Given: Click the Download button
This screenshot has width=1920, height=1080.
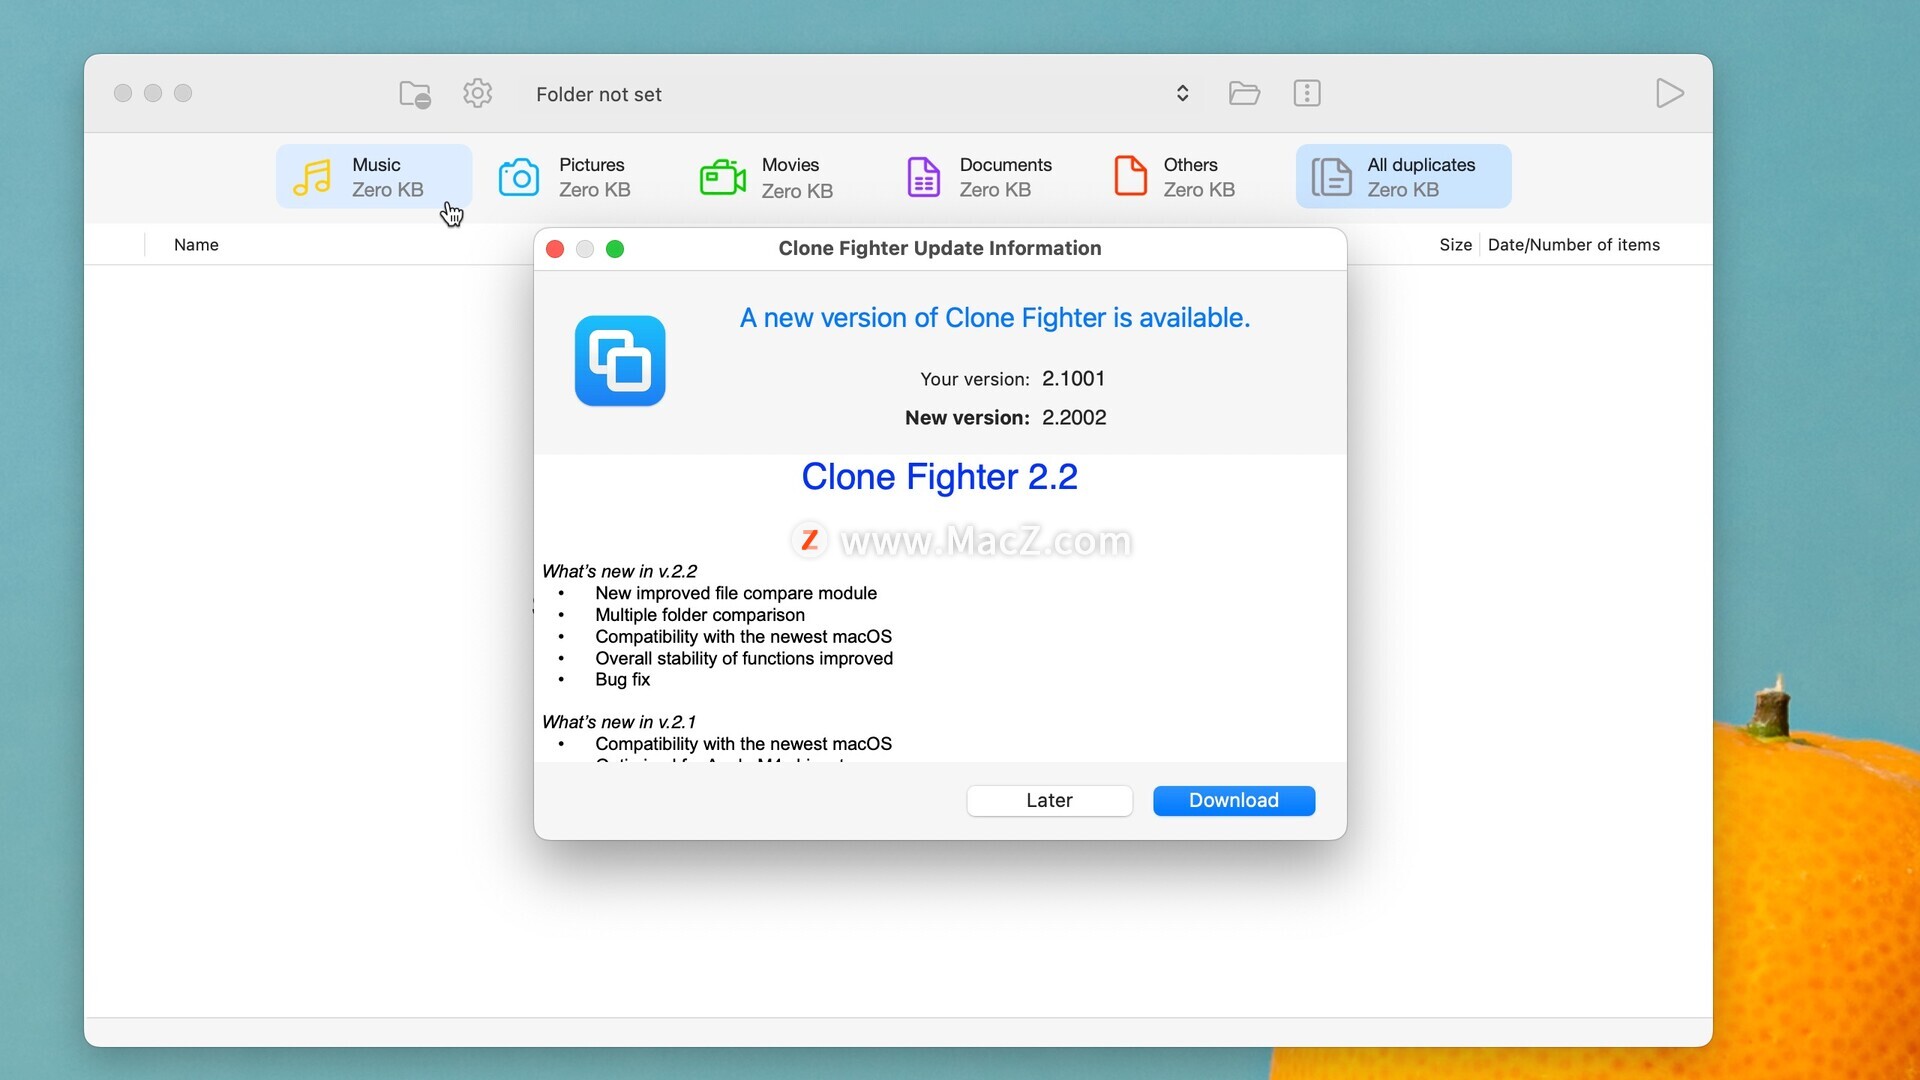Looking at the screenshot, I should 1234,801.
